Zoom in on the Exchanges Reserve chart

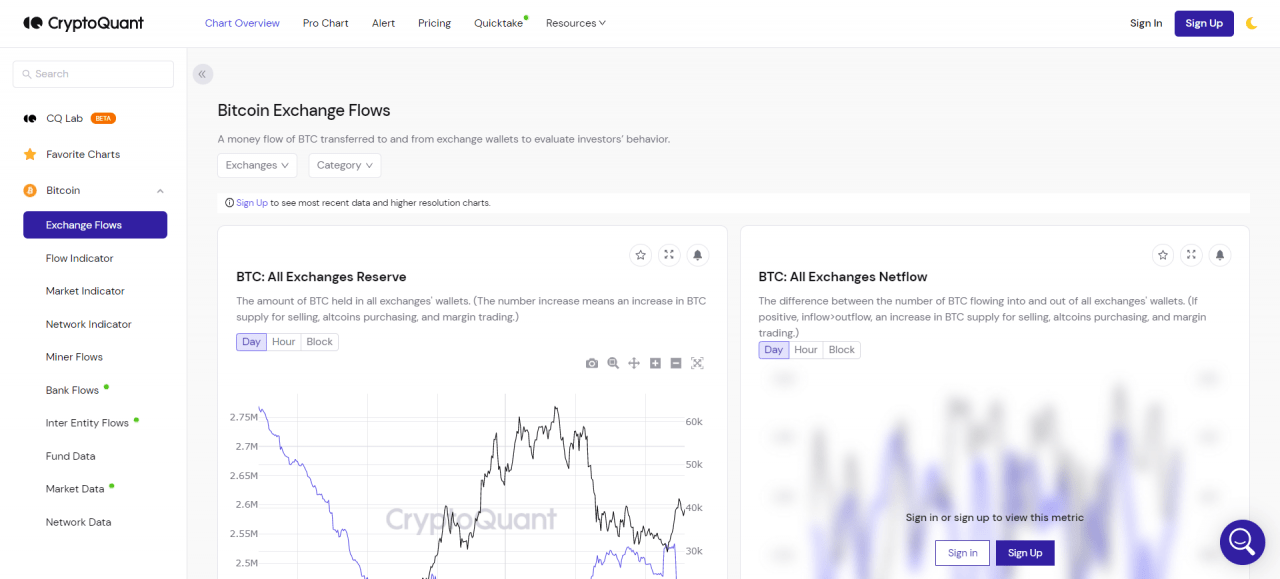coord(654,363)
